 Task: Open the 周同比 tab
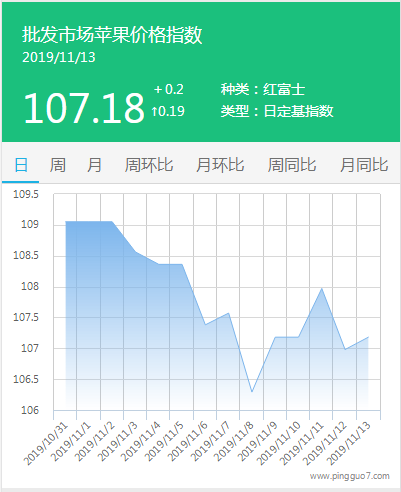pyautogui.click(x=292, y=165)
